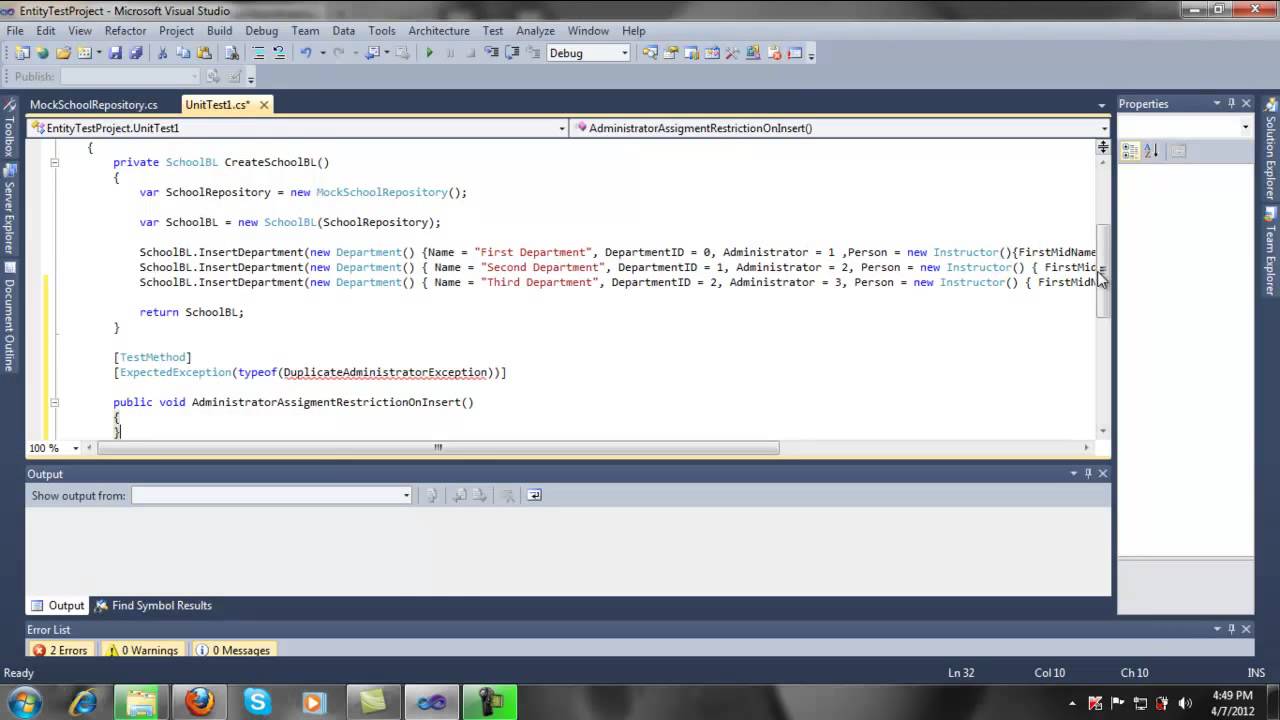Save the current file with Save icon

115,53
